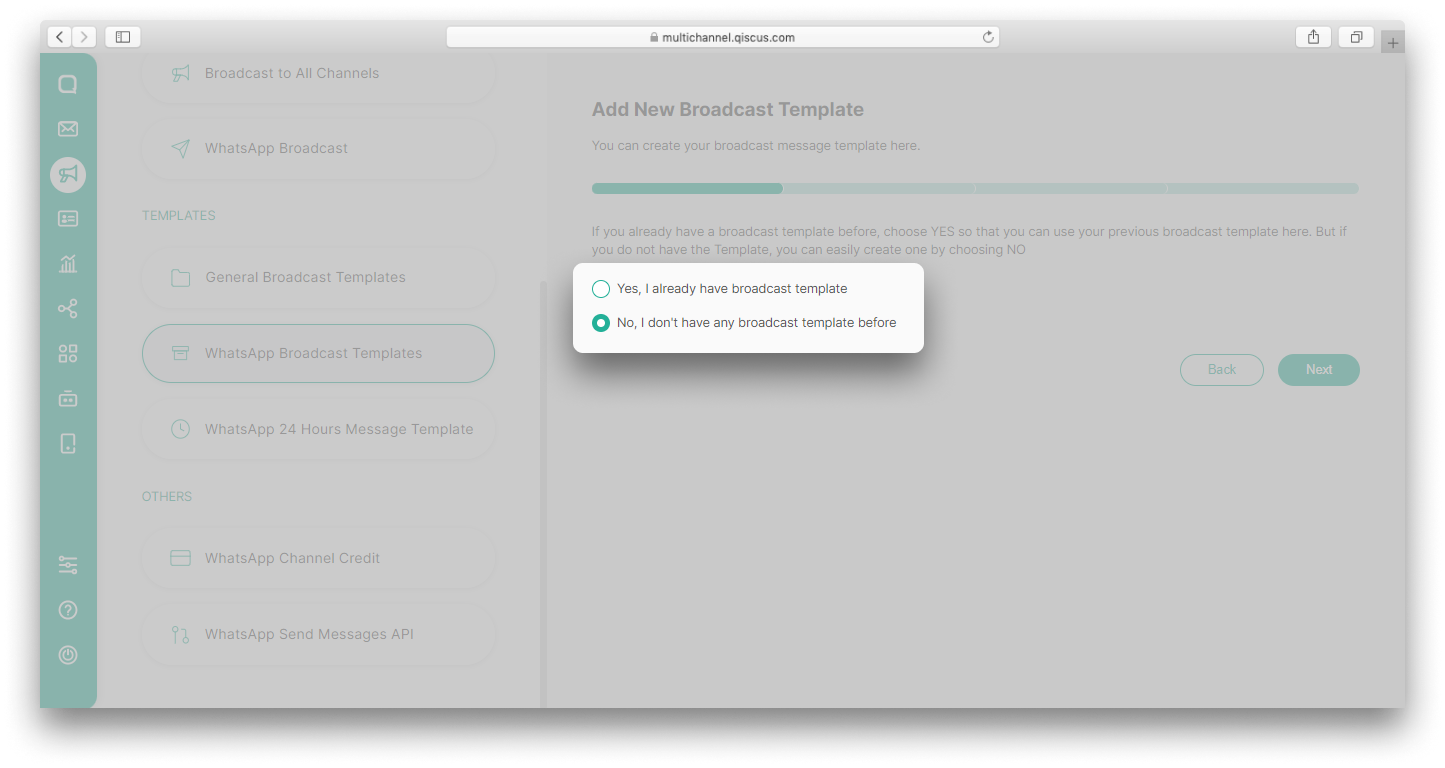Select No, I don't have any broadcast template
1445x768 pixels.
tap(744, 323)
